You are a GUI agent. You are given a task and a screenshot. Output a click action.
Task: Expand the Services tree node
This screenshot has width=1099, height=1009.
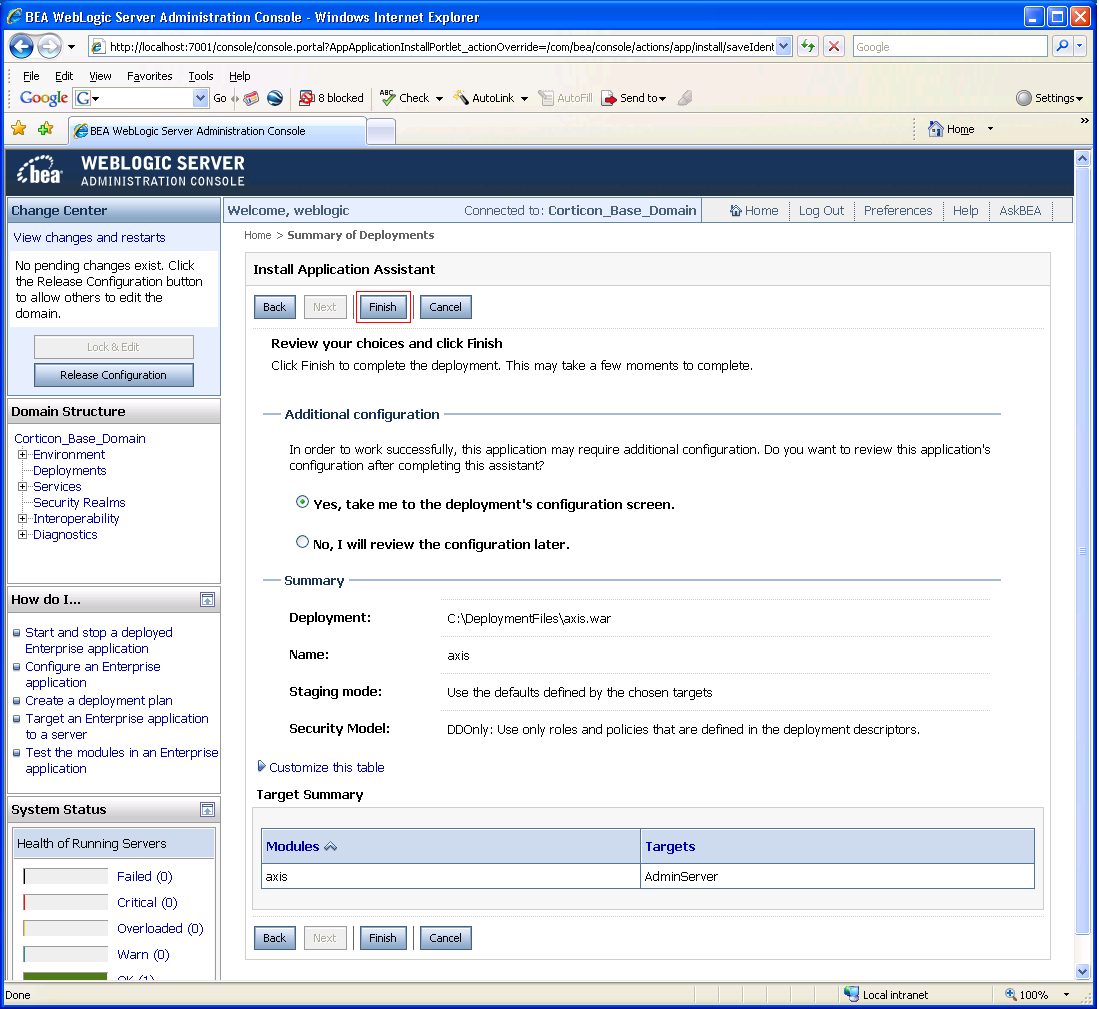click(x=21, y=486)
